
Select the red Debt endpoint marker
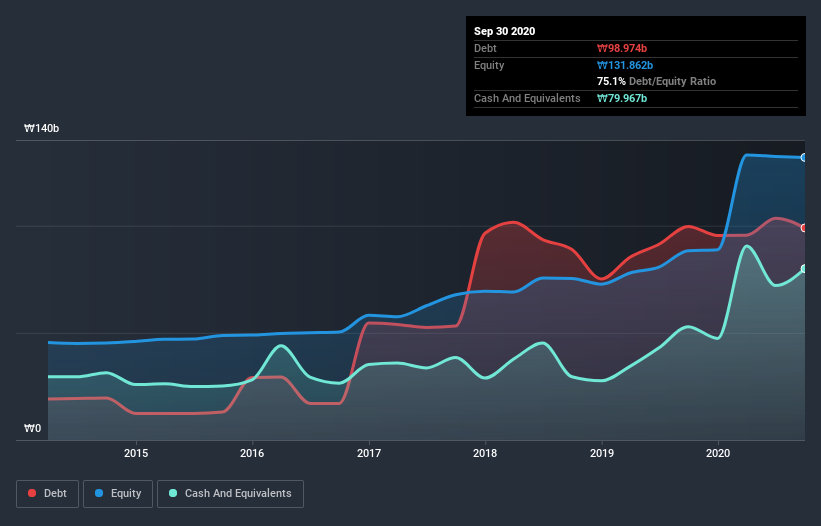pos(804,228)
